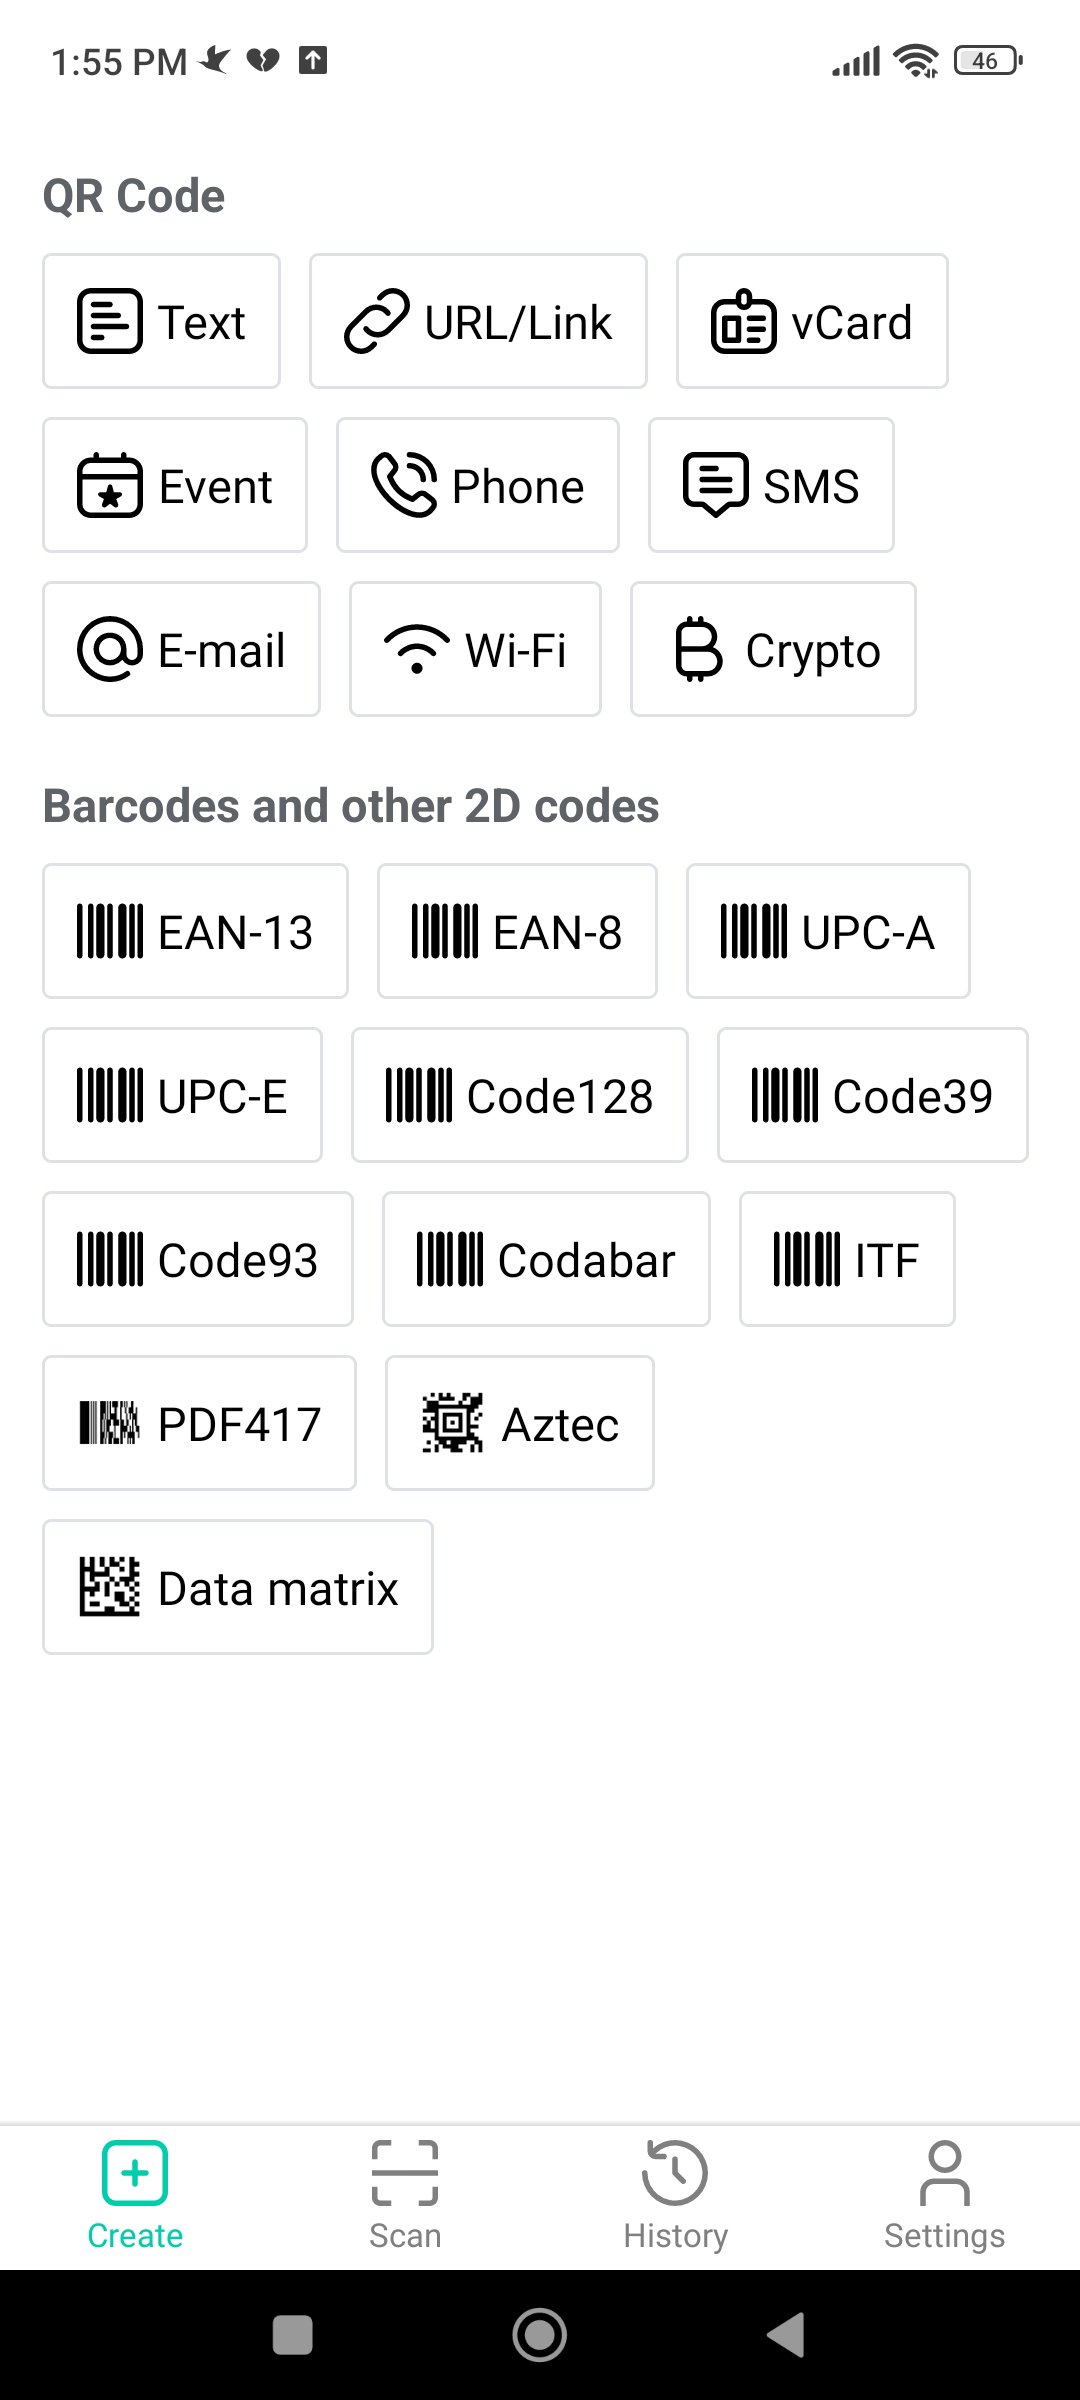Select the PDF417 barcode type

(x=200, y=1424)
